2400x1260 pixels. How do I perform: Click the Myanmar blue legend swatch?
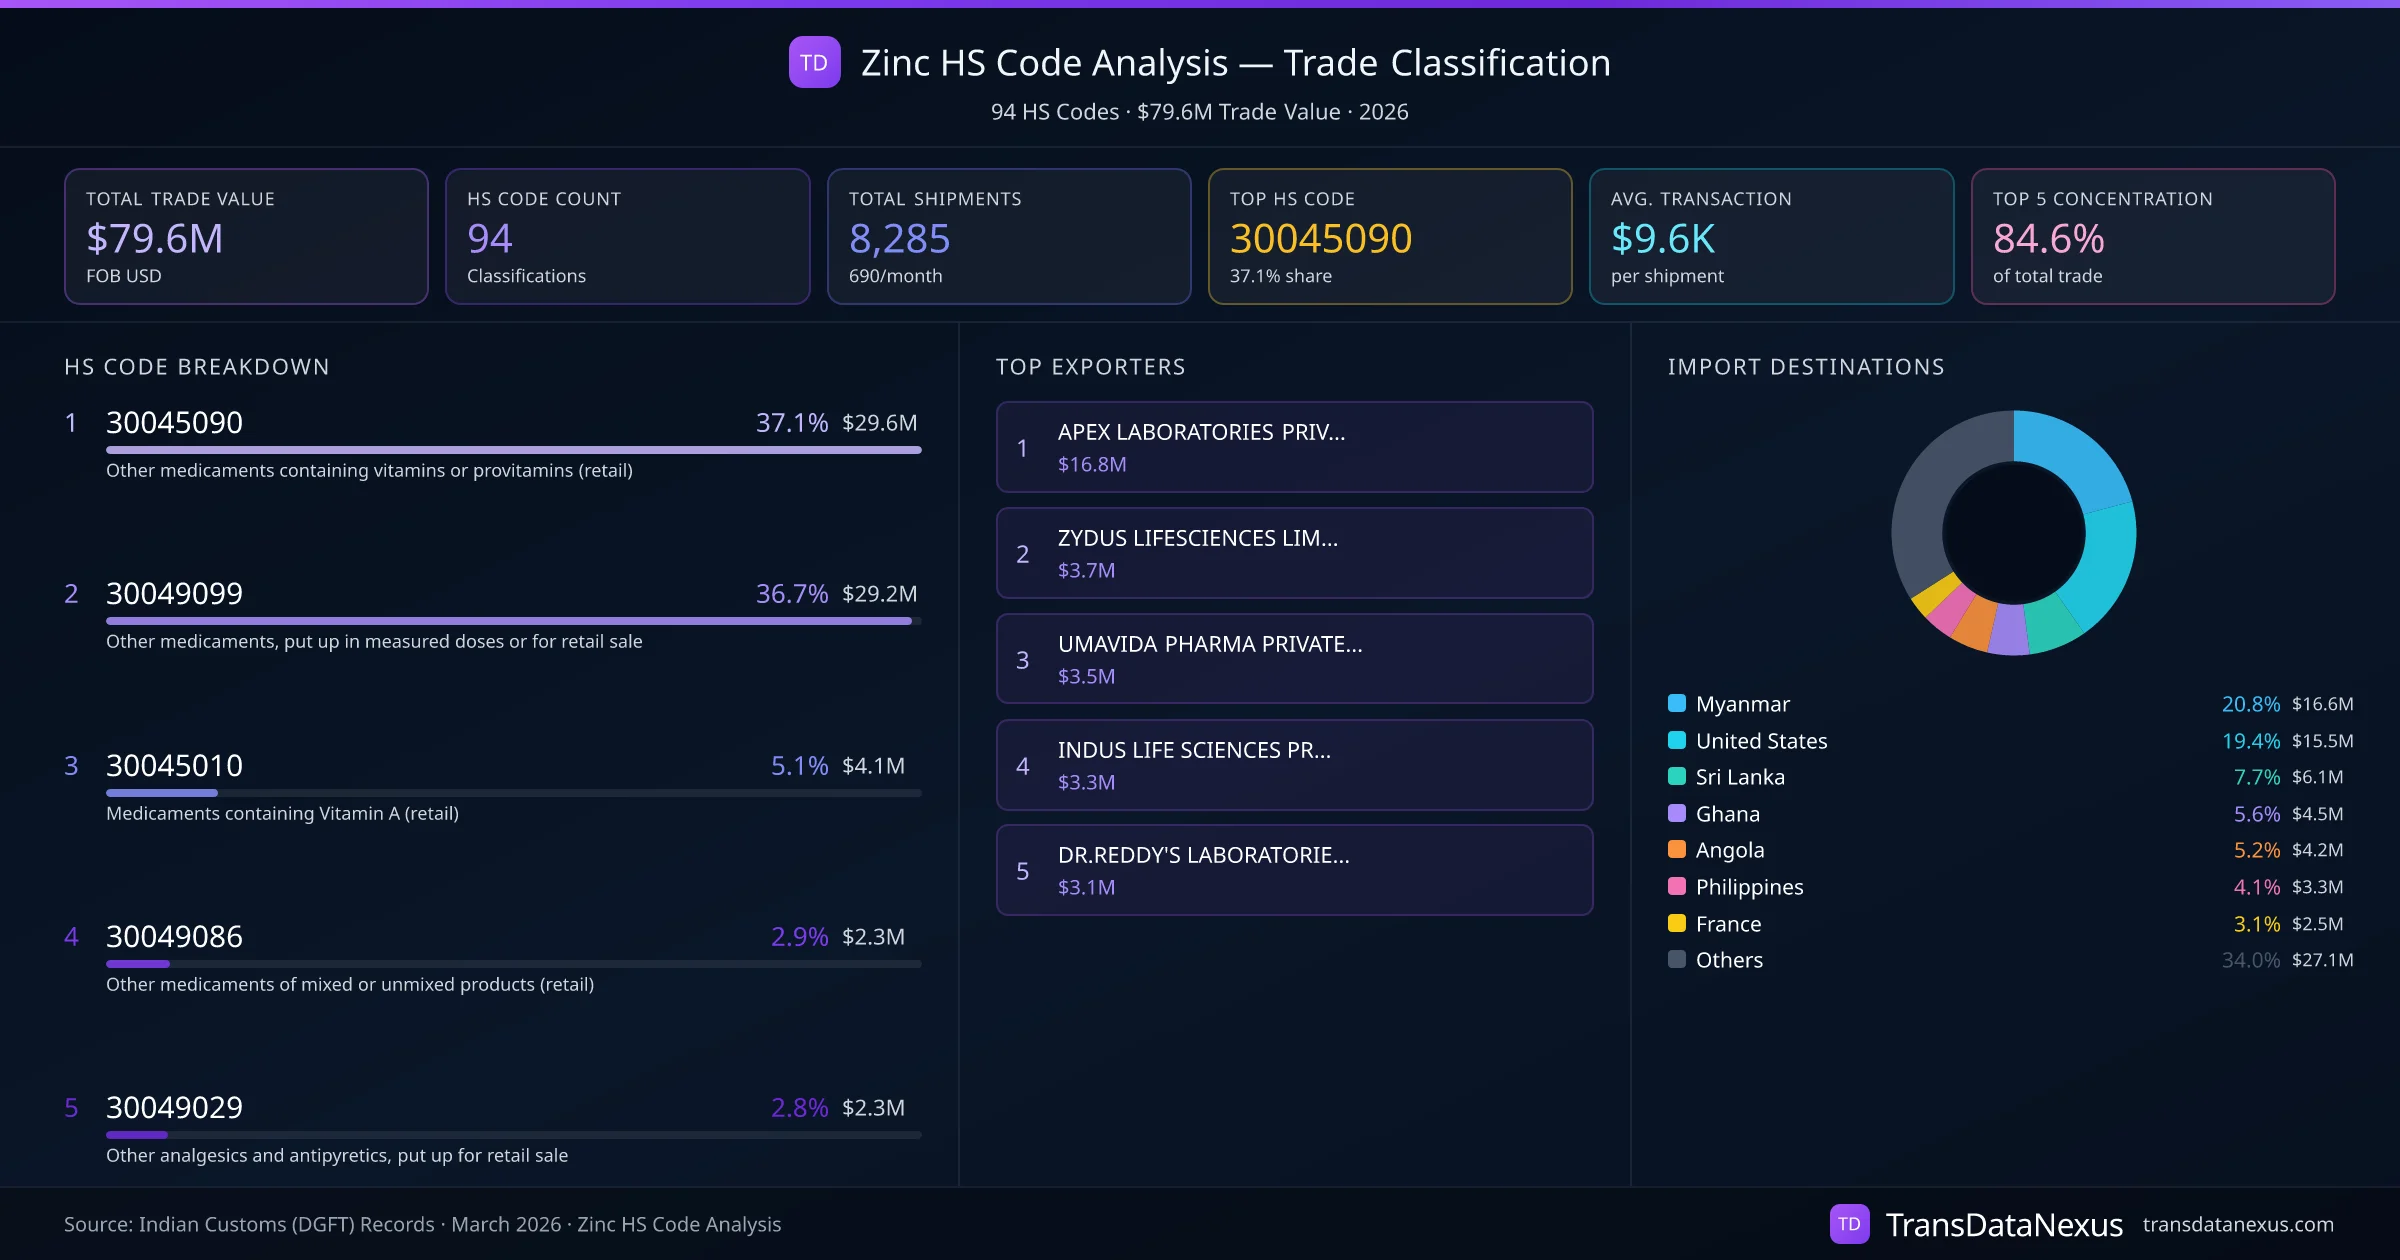pyautogui.click(x=1677, y=703)
